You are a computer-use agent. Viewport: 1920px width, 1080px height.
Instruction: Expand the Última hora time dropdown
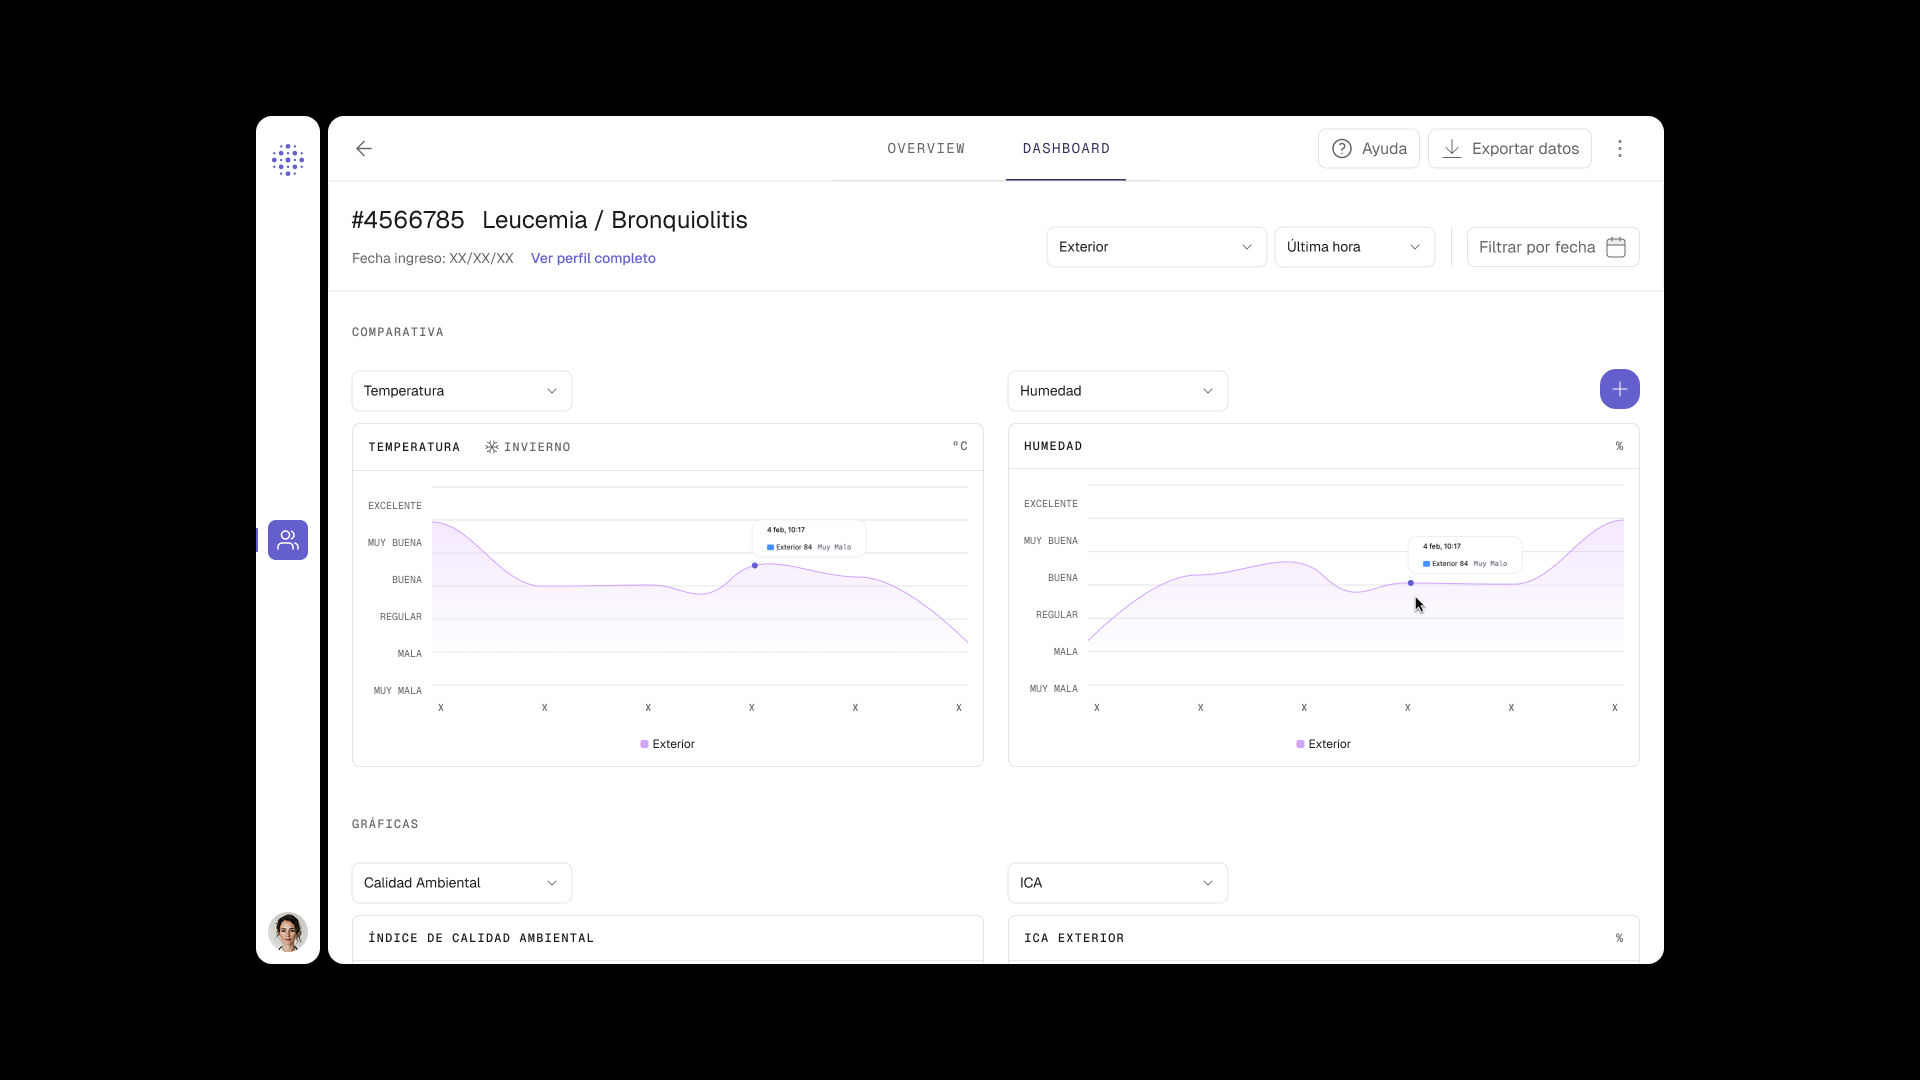tap(1355, 247)
